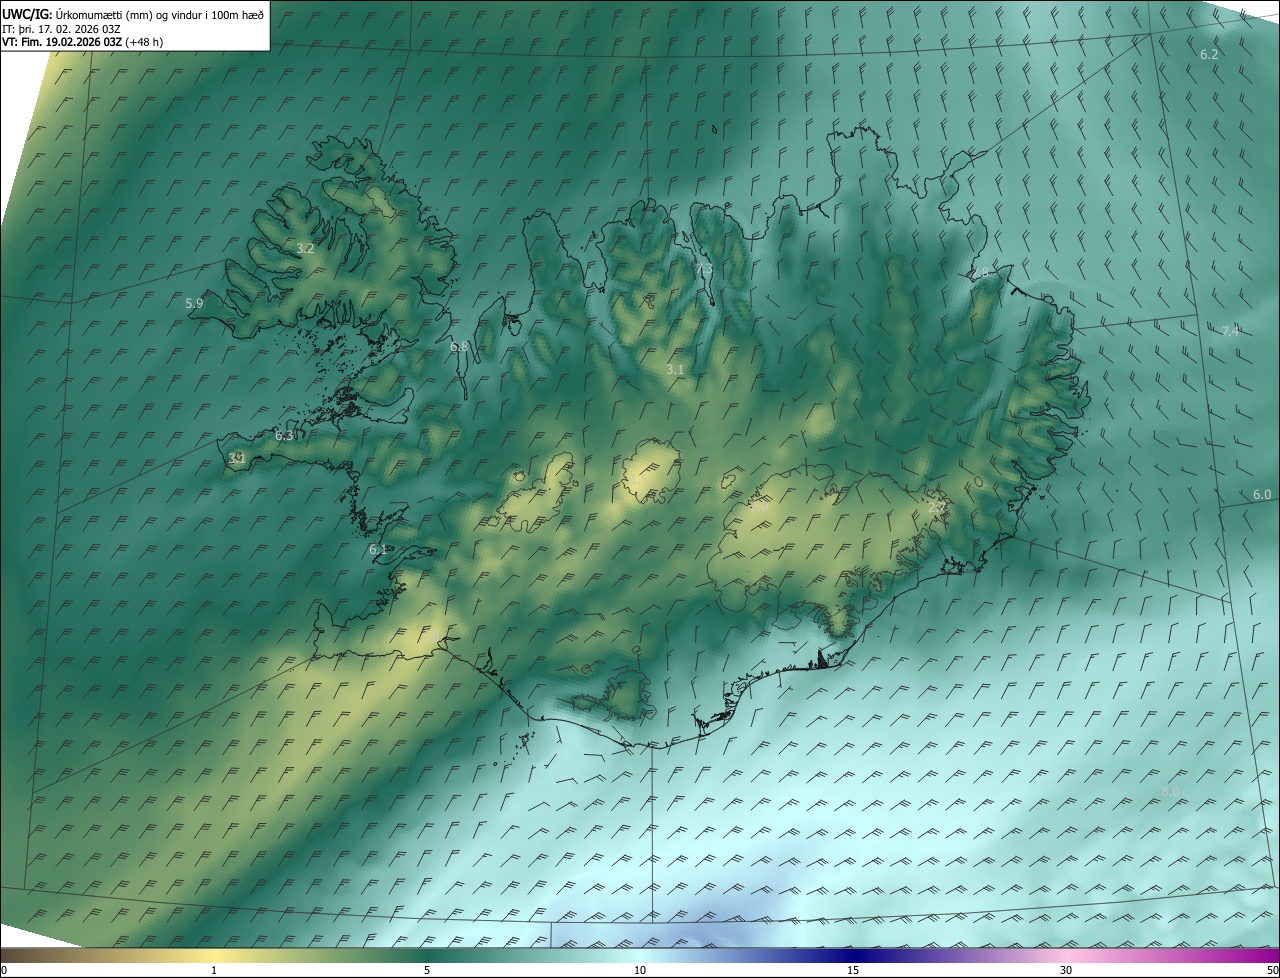Screen dimensions: 1280x978
Task: Click the 8.0 value label
Action: pyautogui.click(x=1170, y=791)
